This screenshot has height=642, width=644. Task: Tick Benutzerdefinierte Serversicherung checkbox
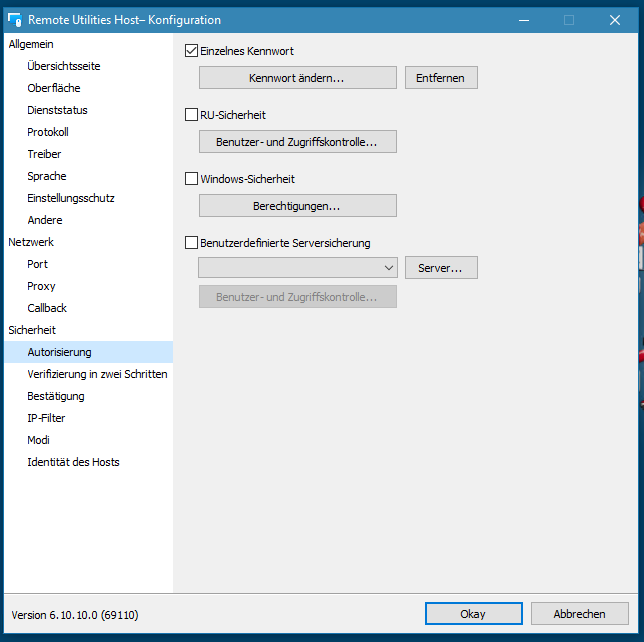(192, 242)
